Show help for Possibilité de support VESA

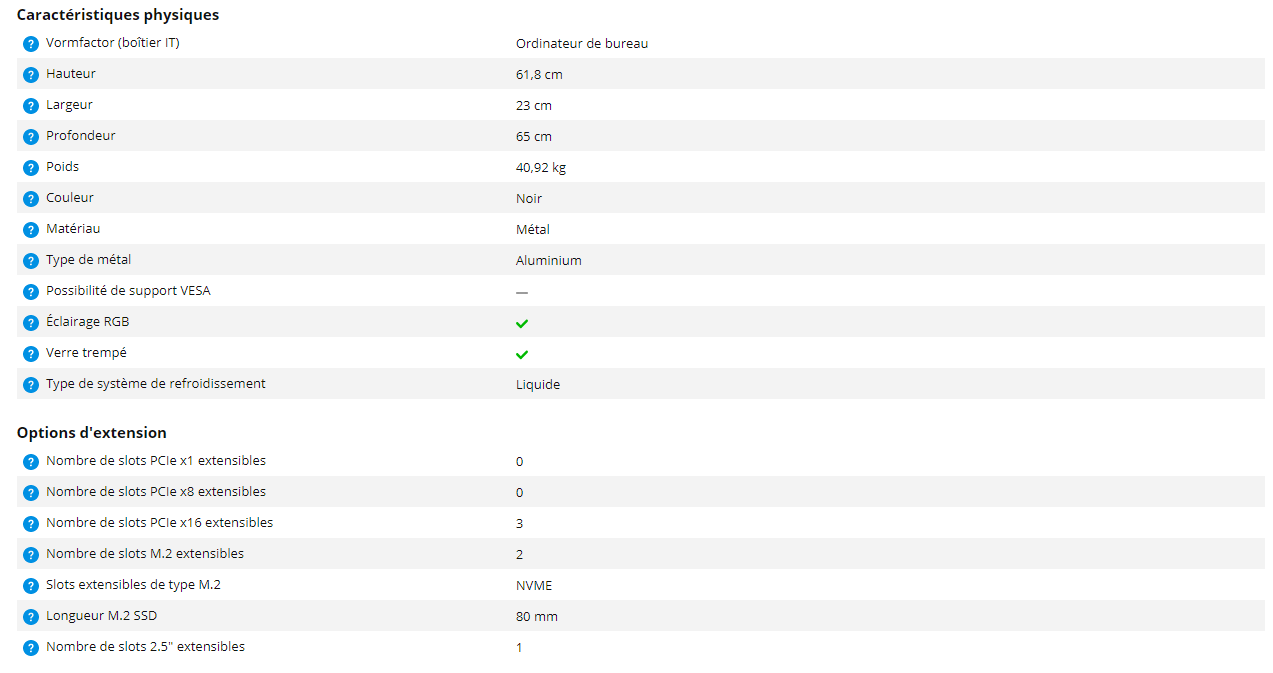[31, 292]
